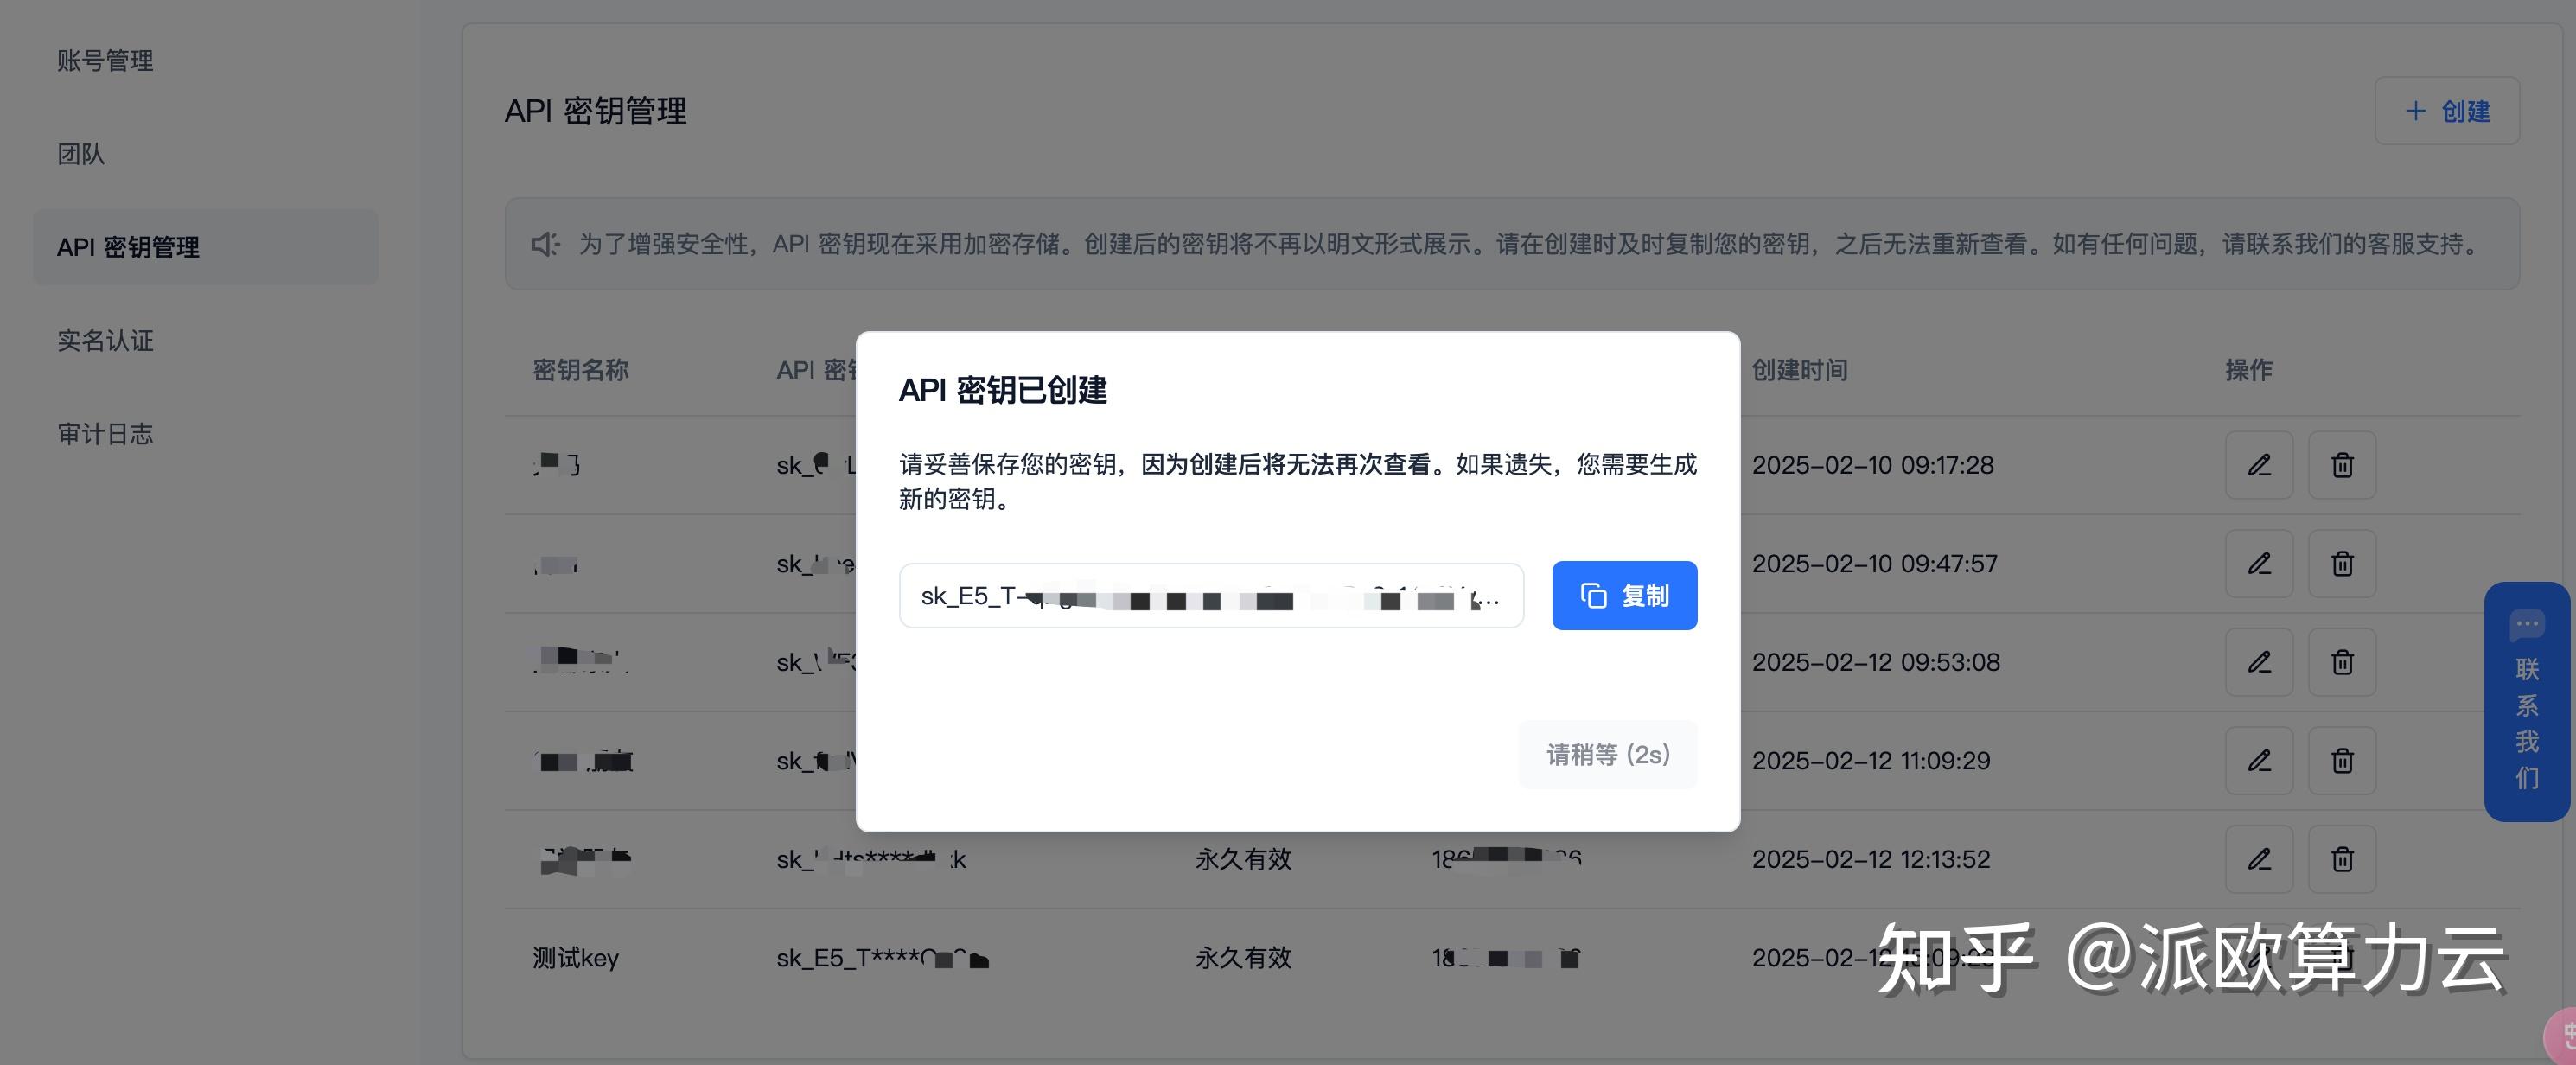Click the delete icon on the 2025-02-12 12:13:52 row

tap(2342, 859)
